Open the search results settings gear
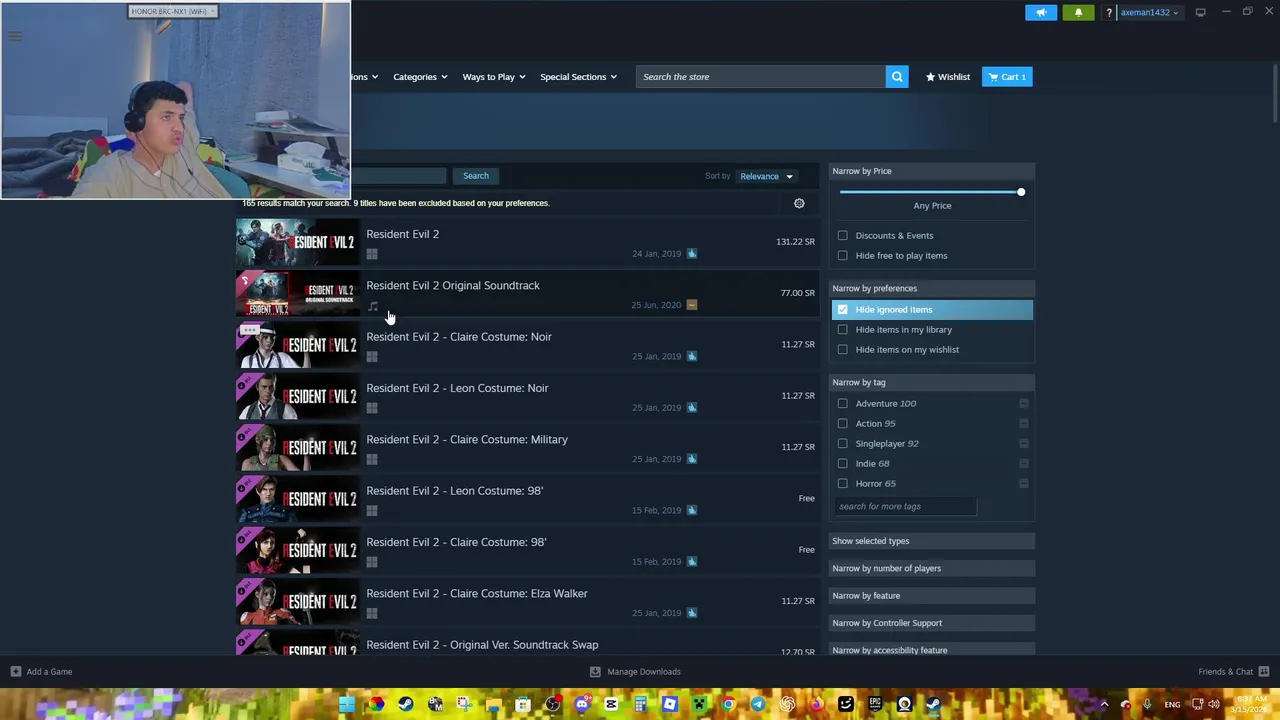Image resolution: width=1280 pixels, height=720 pixels. (799, 203)
